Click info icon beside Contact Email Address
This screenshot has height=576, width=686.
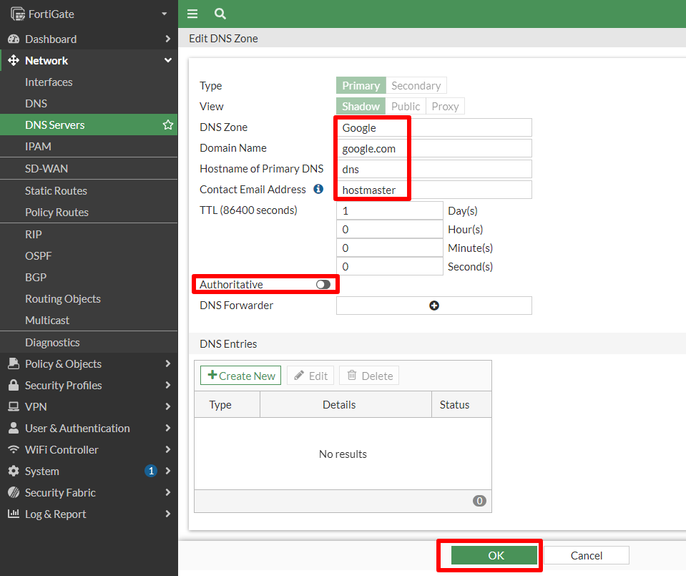point(318,189)
